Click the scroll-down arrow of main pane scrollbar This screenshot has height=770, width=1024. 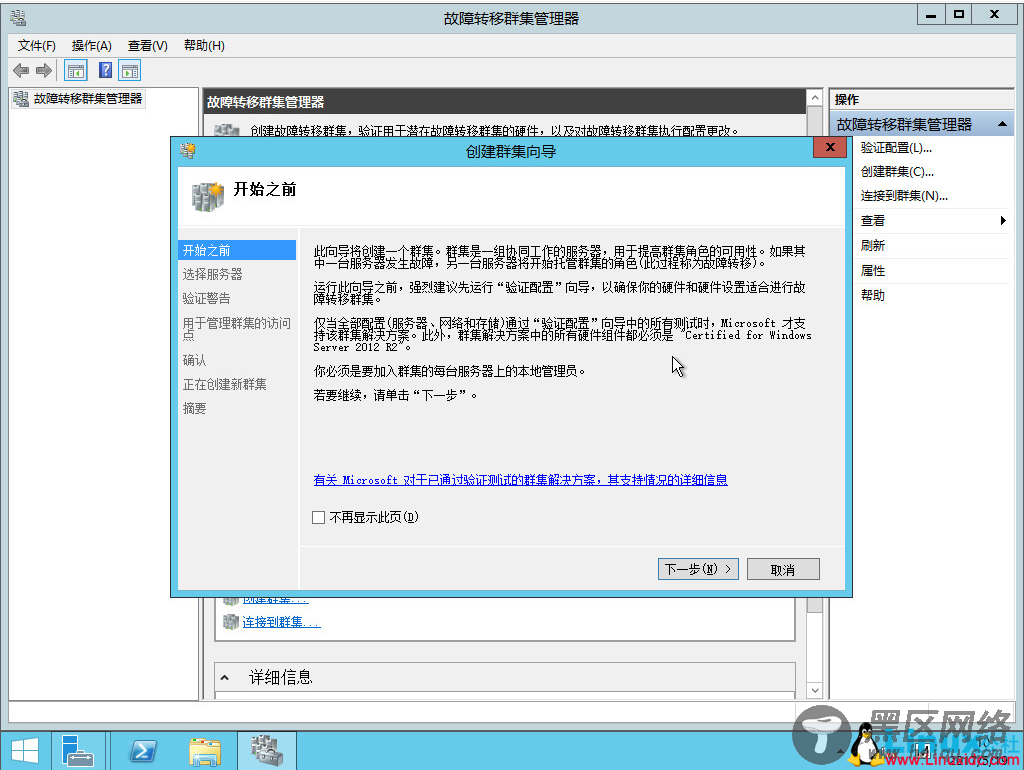pyautogui.click(x=814, y=690)
